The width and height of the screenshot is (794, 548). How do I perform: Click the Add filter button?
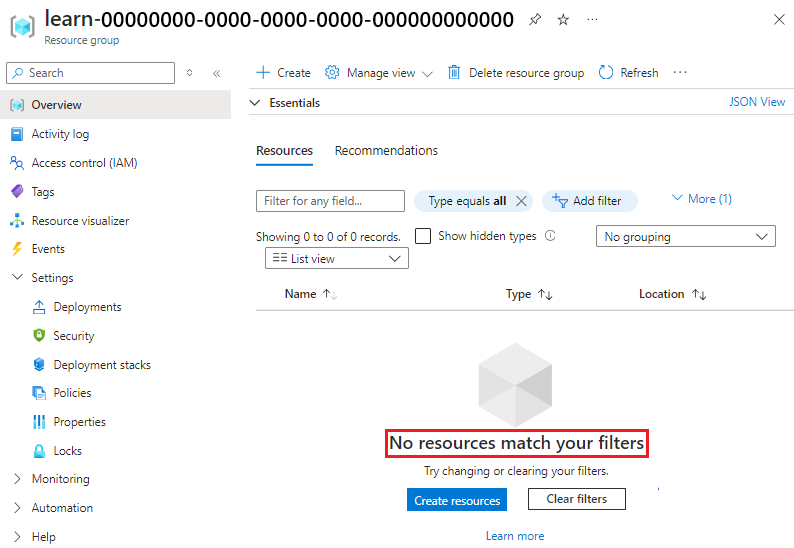[589, 201]
